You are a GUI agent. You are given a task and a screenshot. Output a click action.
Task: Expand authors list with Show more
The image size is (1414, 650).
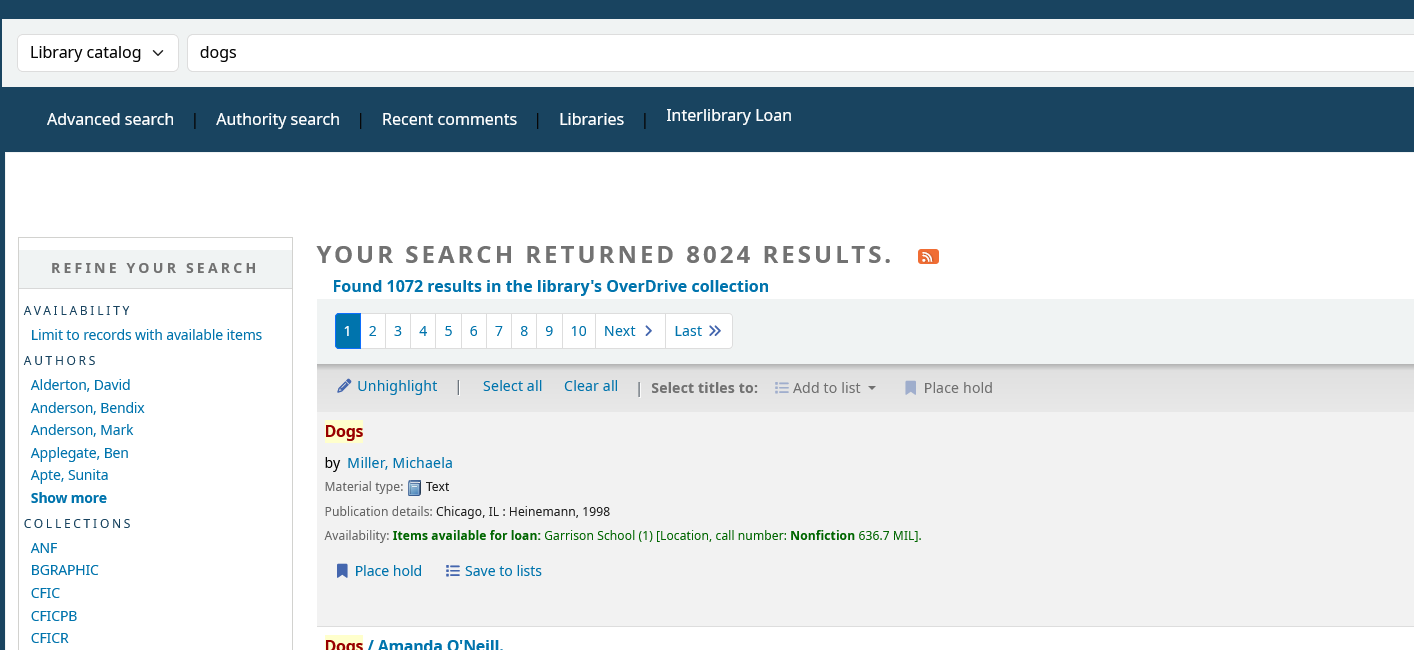click(68, 498)
